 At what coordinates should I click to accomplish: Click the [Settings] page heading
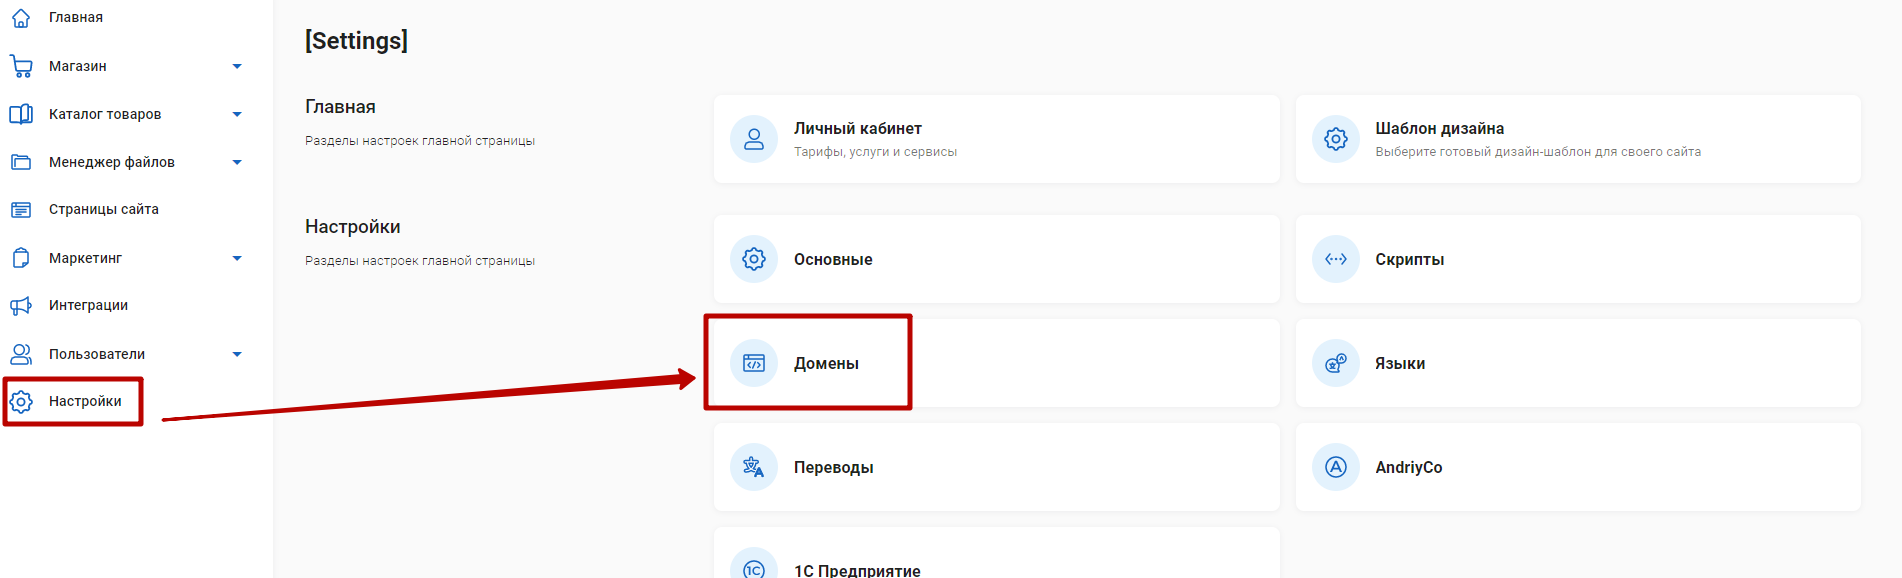tap(356, 41)
